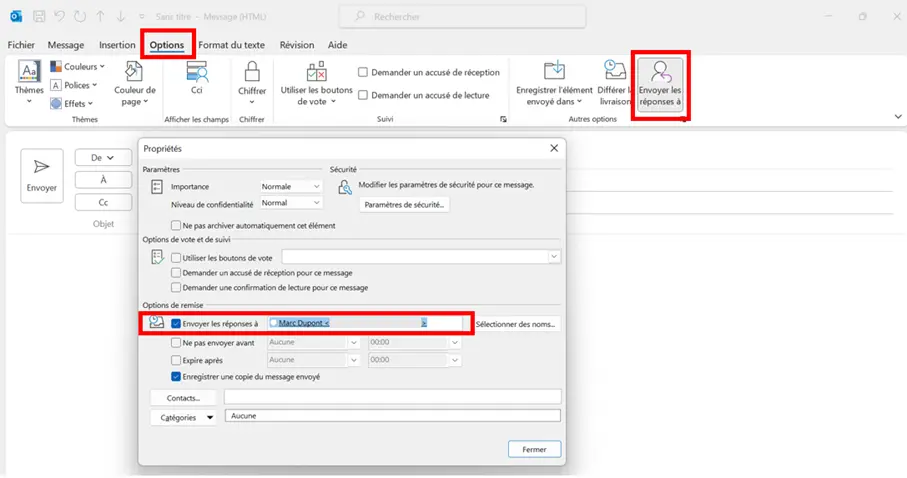
Task: Click the Rechercher search box
Action: [x=462, y=17]
